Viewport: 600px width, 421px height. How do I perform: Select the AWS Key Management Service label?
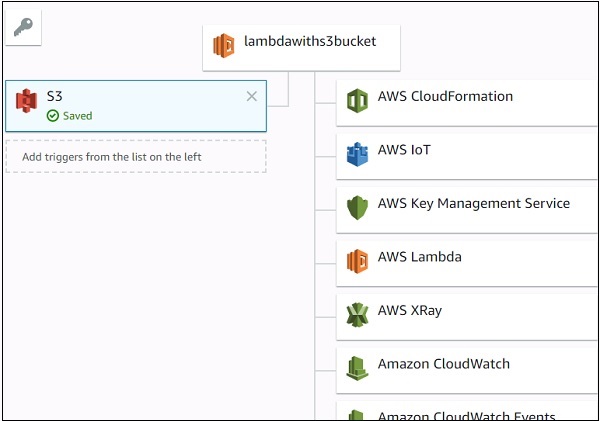pos(473,203)
